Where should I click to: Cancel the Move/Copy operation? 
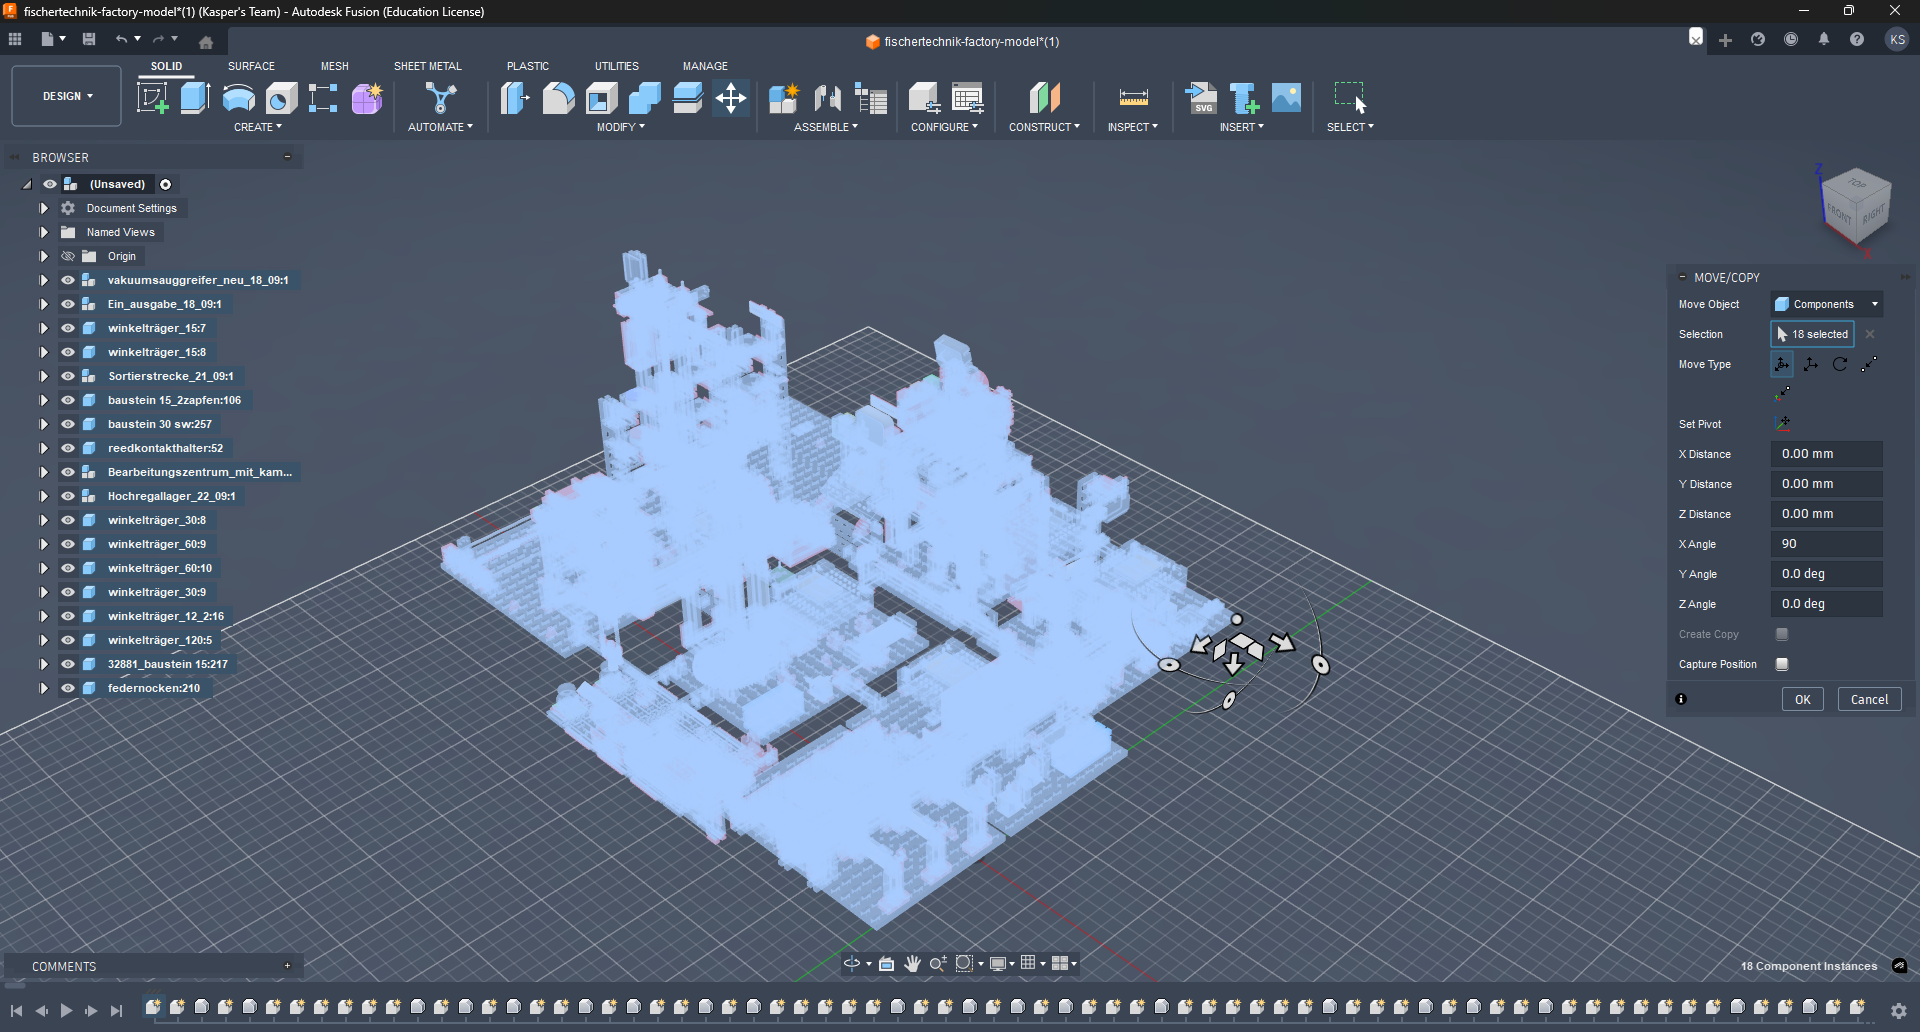[1869, 699]
